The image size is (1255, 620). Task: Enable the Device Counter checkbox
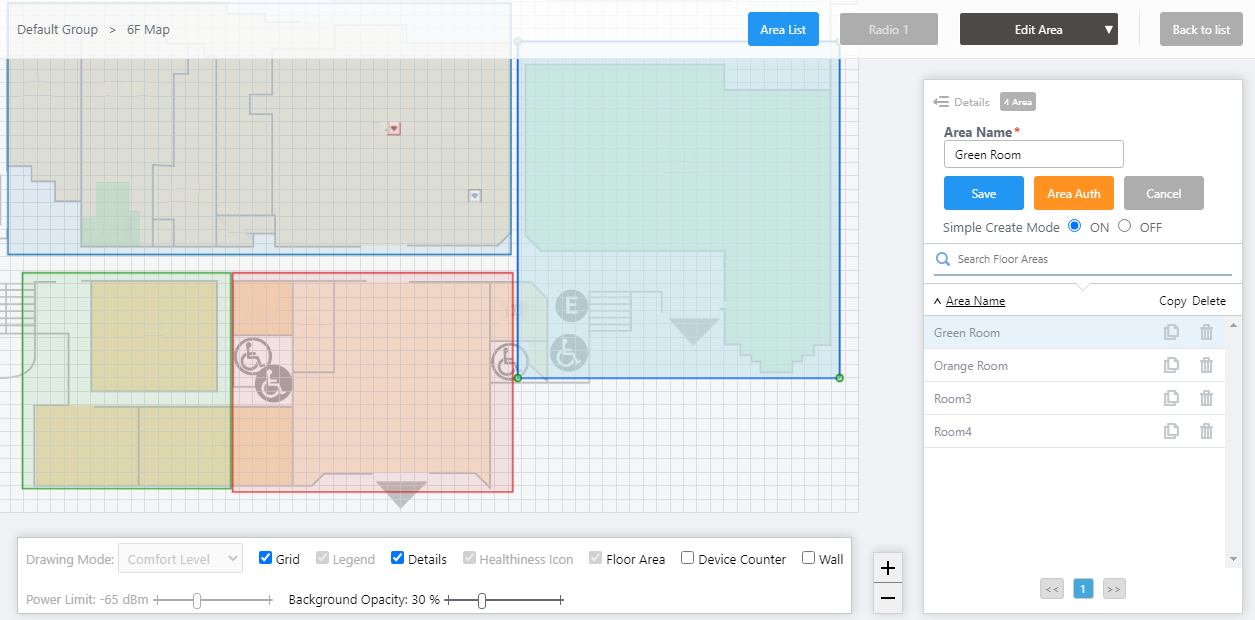[x=688, y=558]
